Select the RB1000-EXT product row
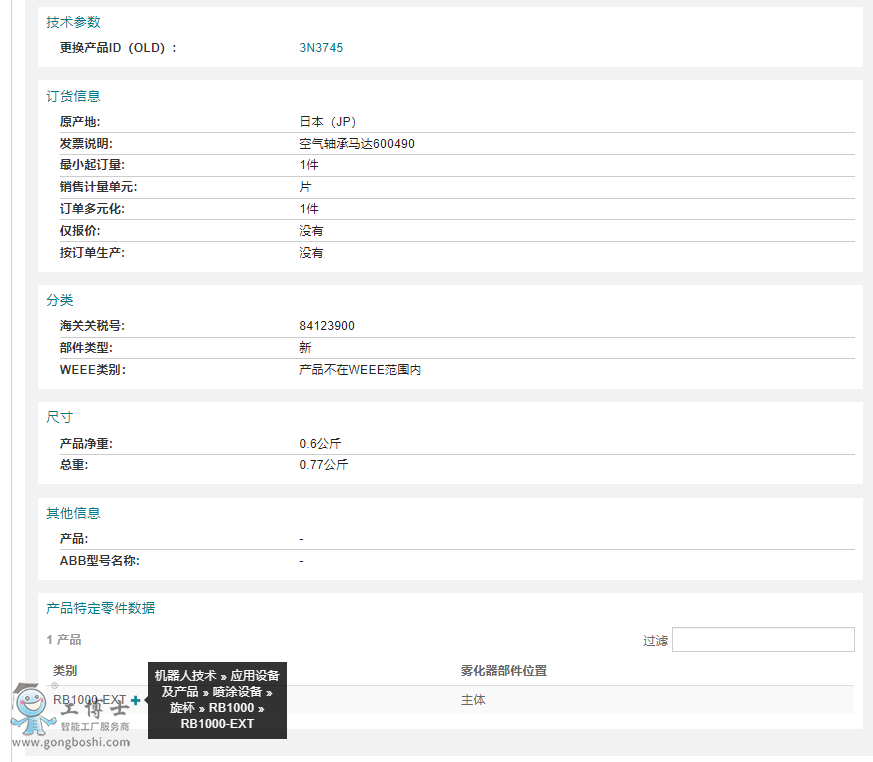Viewport: 873px width, 762px height. pyautogui.click(x=90, y=700)
